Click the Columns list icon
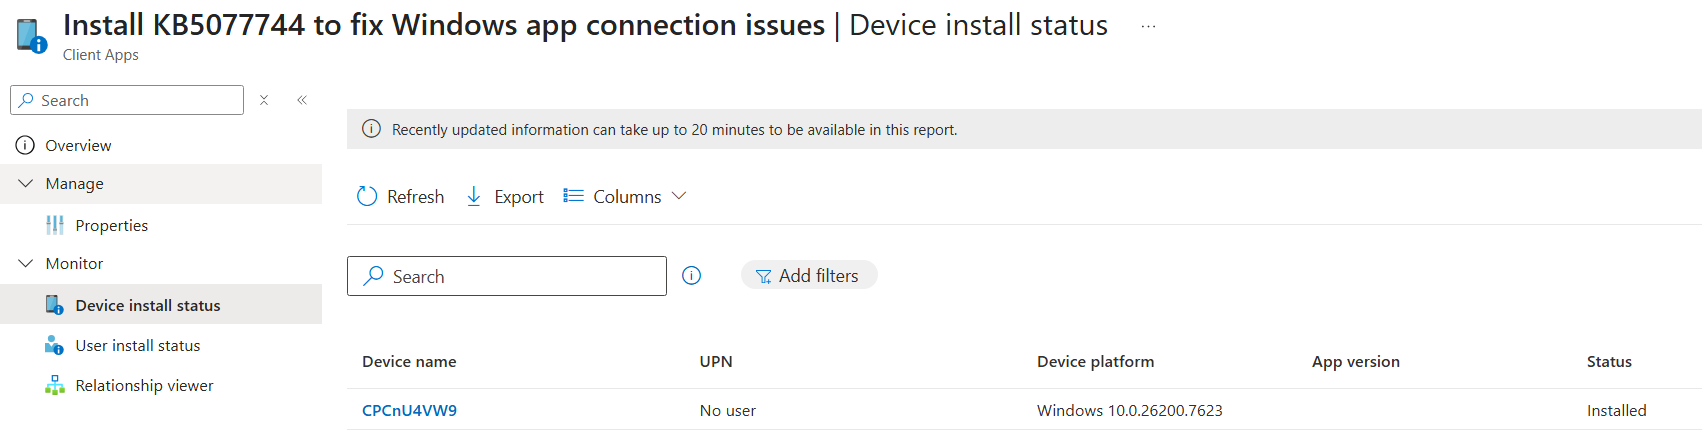This screenshot has height=442, width=1702. 573,196
